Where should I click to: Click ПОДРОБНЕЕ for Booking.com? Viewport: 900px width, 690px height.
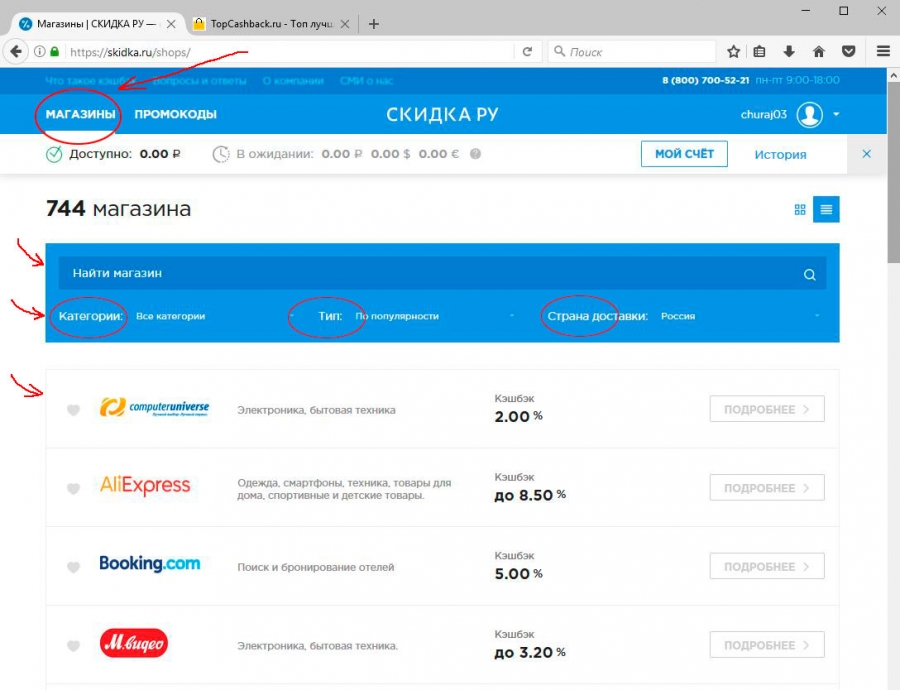point(767,567)
